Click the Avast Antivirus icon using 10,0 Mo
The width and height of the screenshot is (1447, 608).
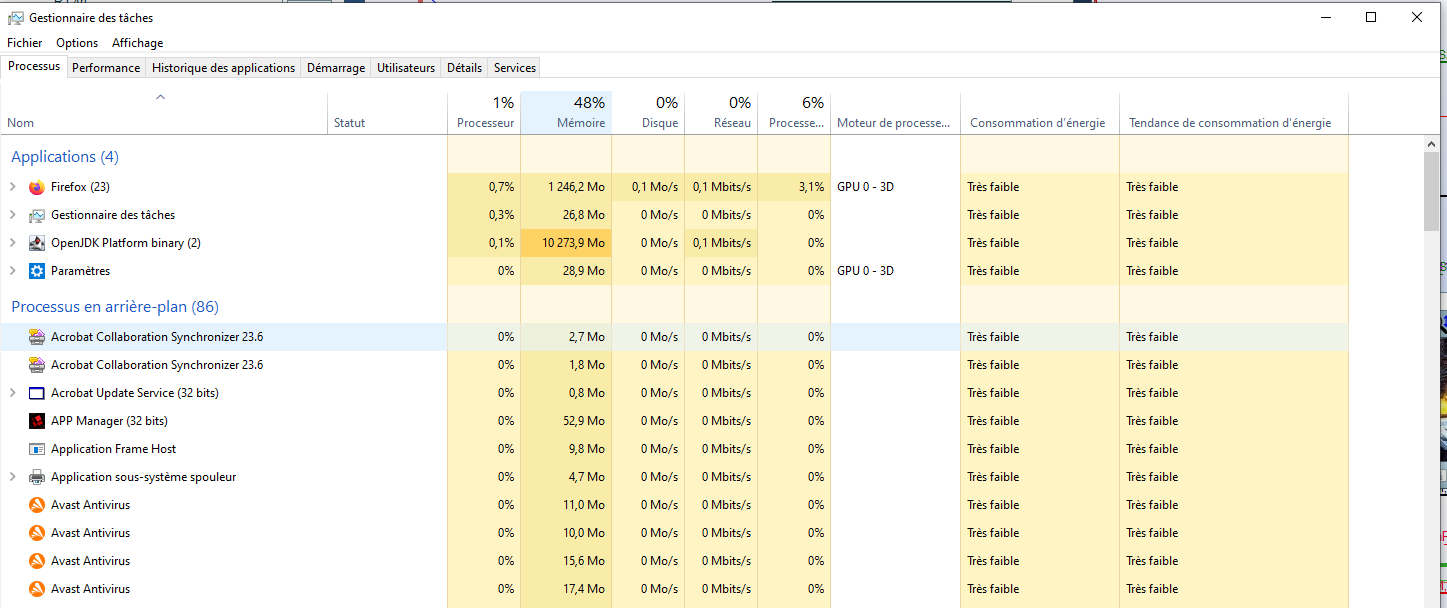click(x=37, y=533)
